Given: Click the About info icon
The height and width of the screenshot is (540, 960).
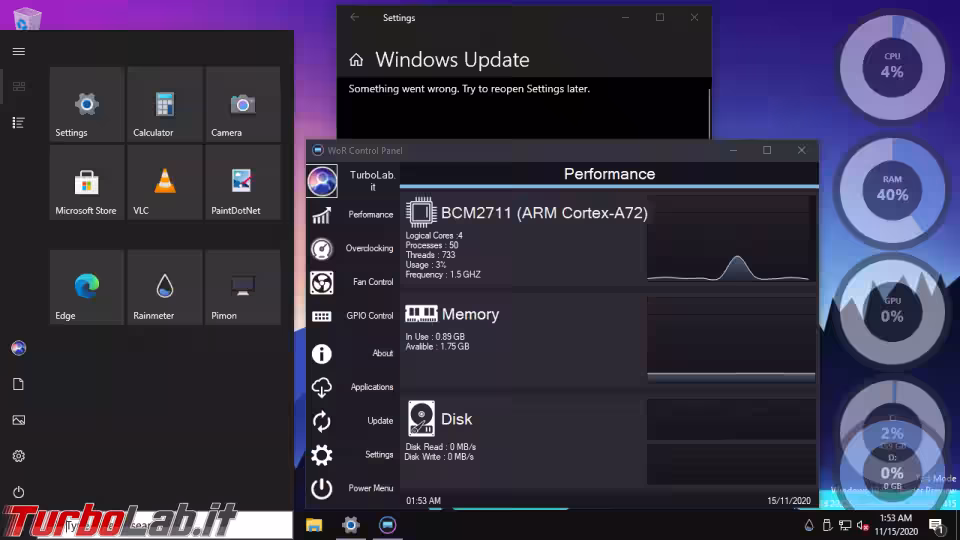Looking at the screenshot, I should click(x=322, y=353).
